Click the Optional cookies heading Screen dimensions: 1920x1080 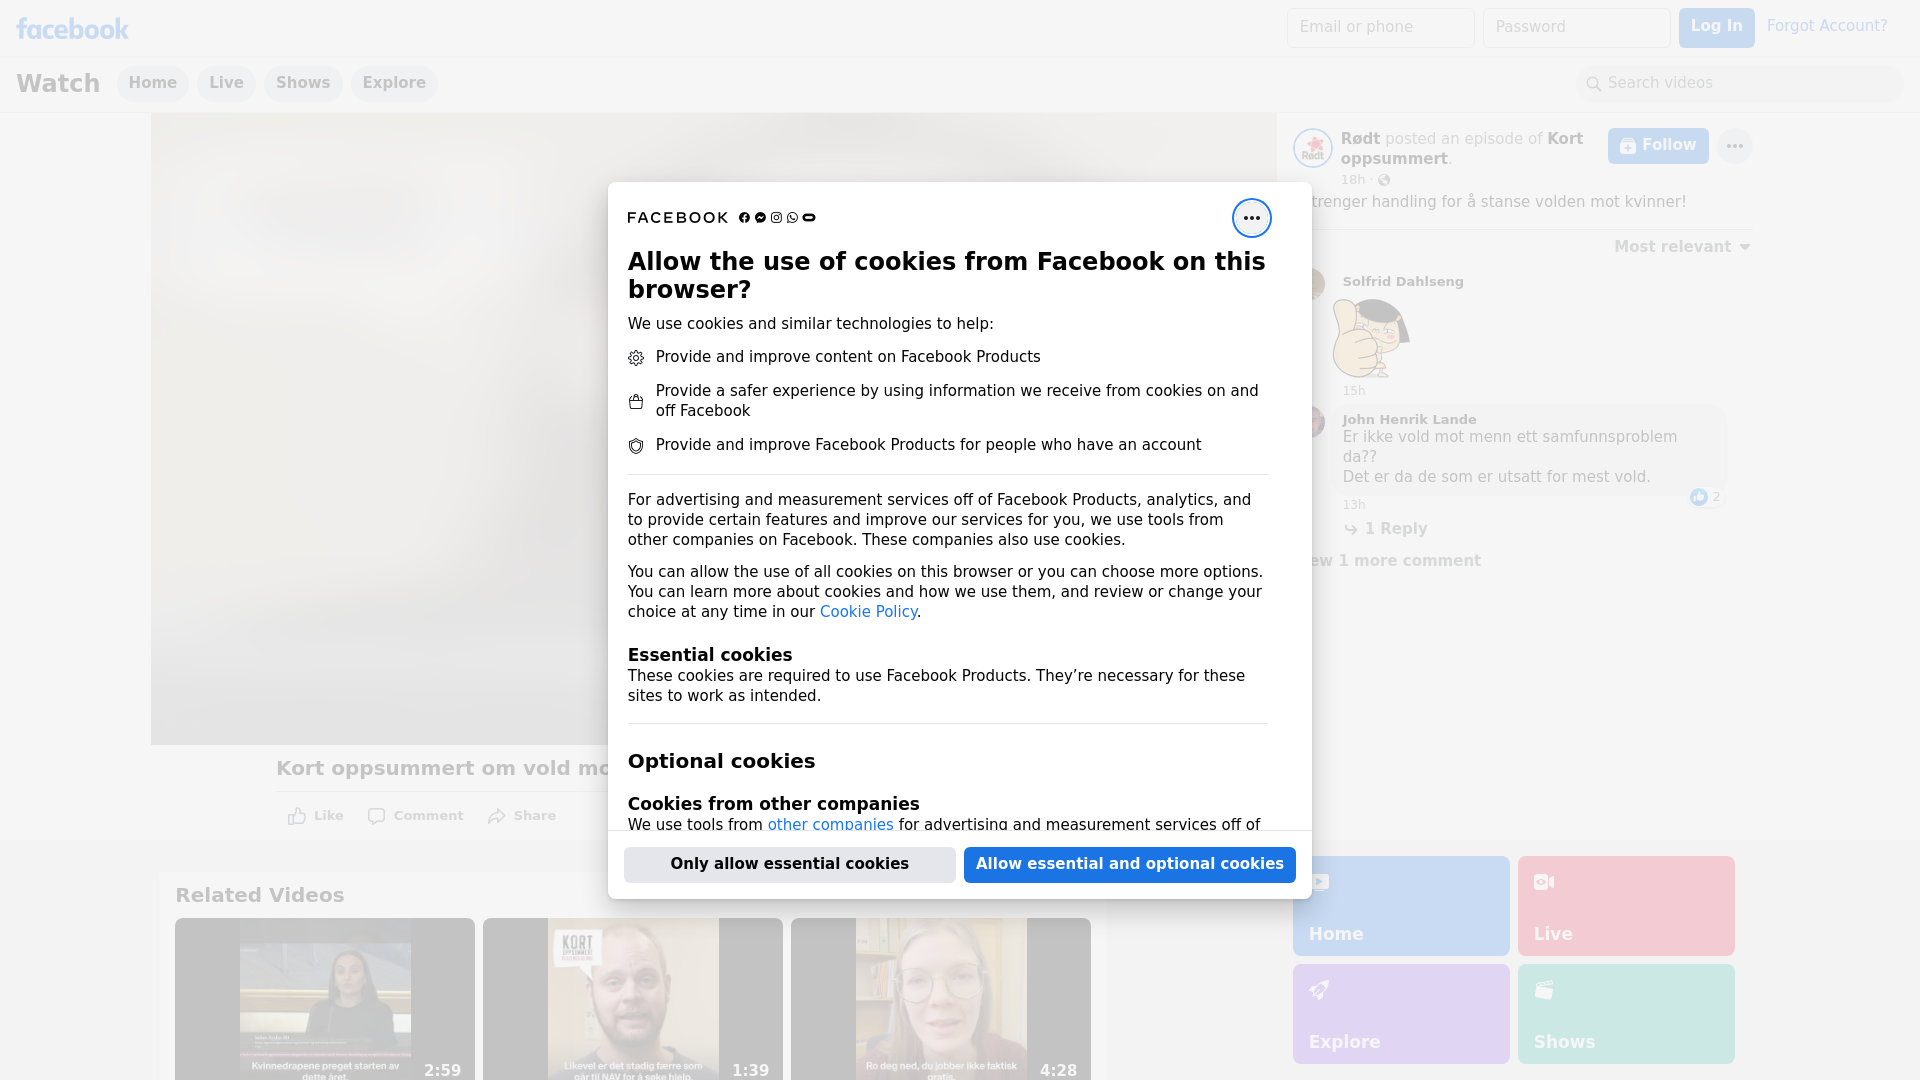pos(721,761)
